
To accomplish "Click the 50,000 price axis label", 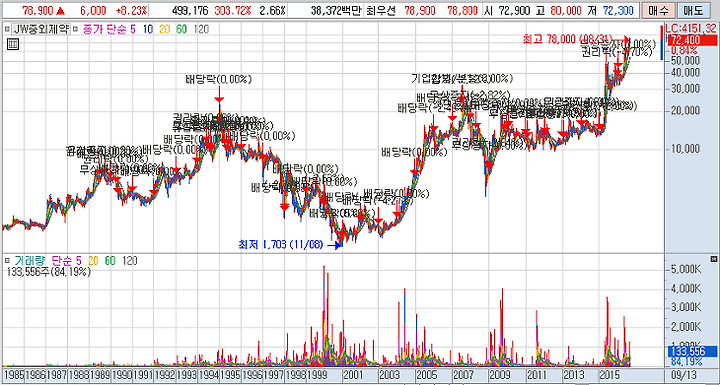I will pyautogui.click(x=685, y=60).
